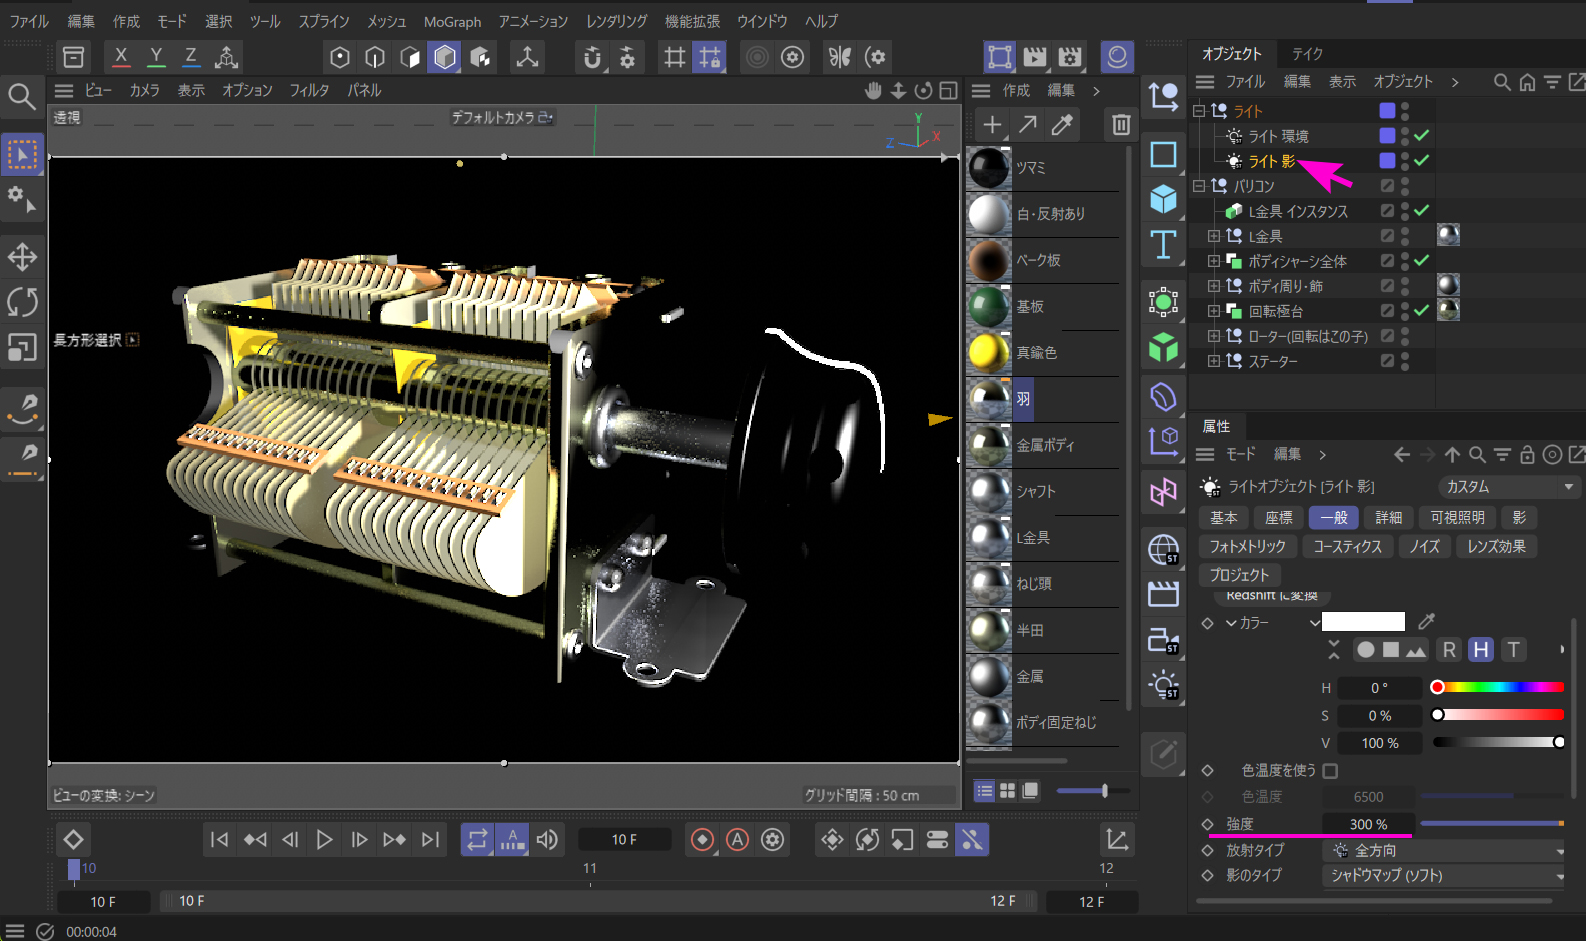Click the 詳細 attribute tab button
The image size is (1586, 941).
point(1388,518)
